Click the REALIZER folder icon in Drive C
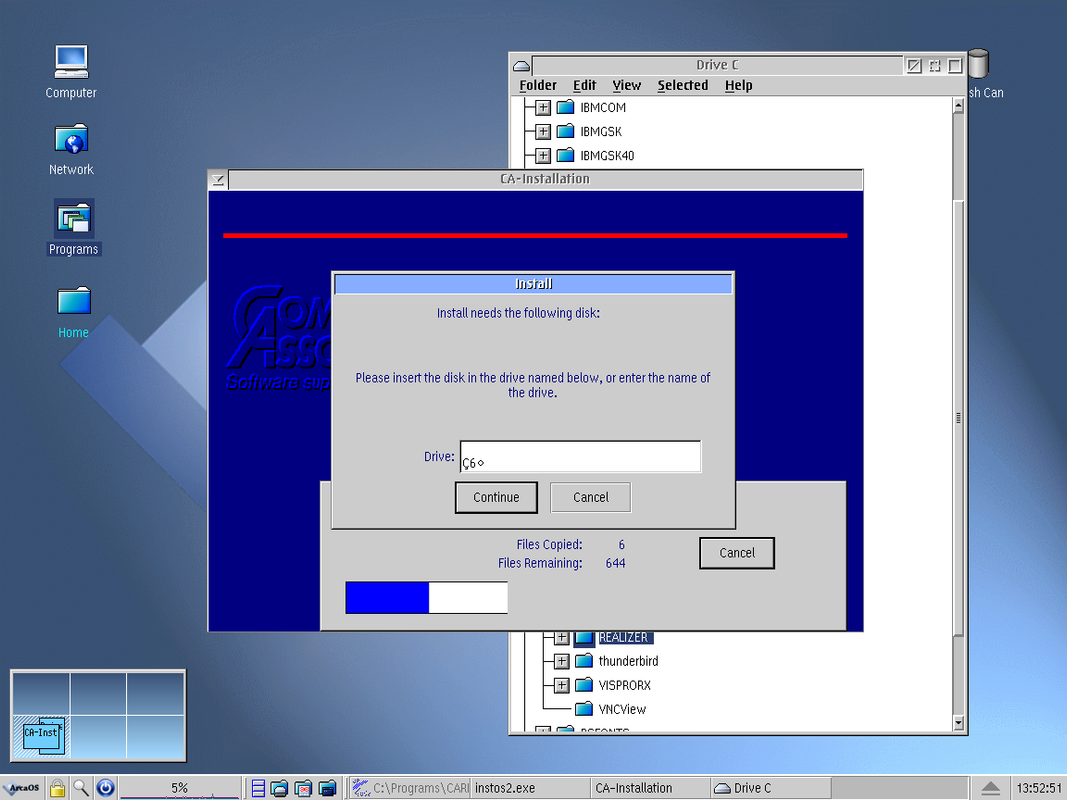 (584, 637)
